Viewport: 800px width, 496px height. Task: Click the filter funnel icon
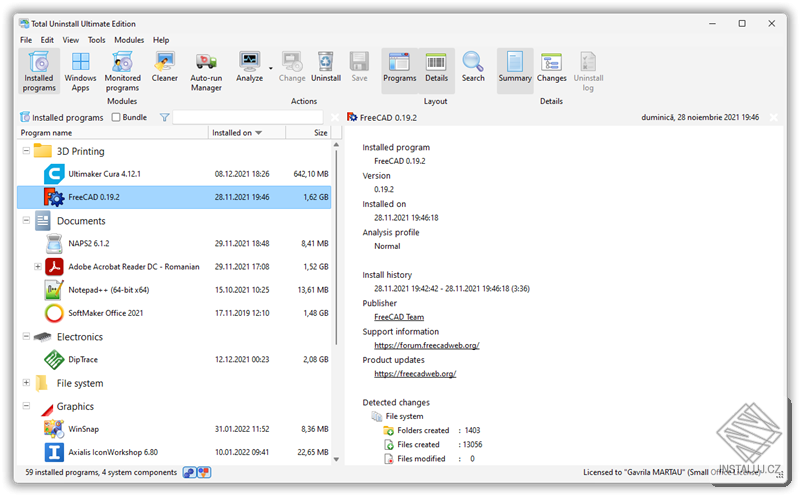(164, 117)
